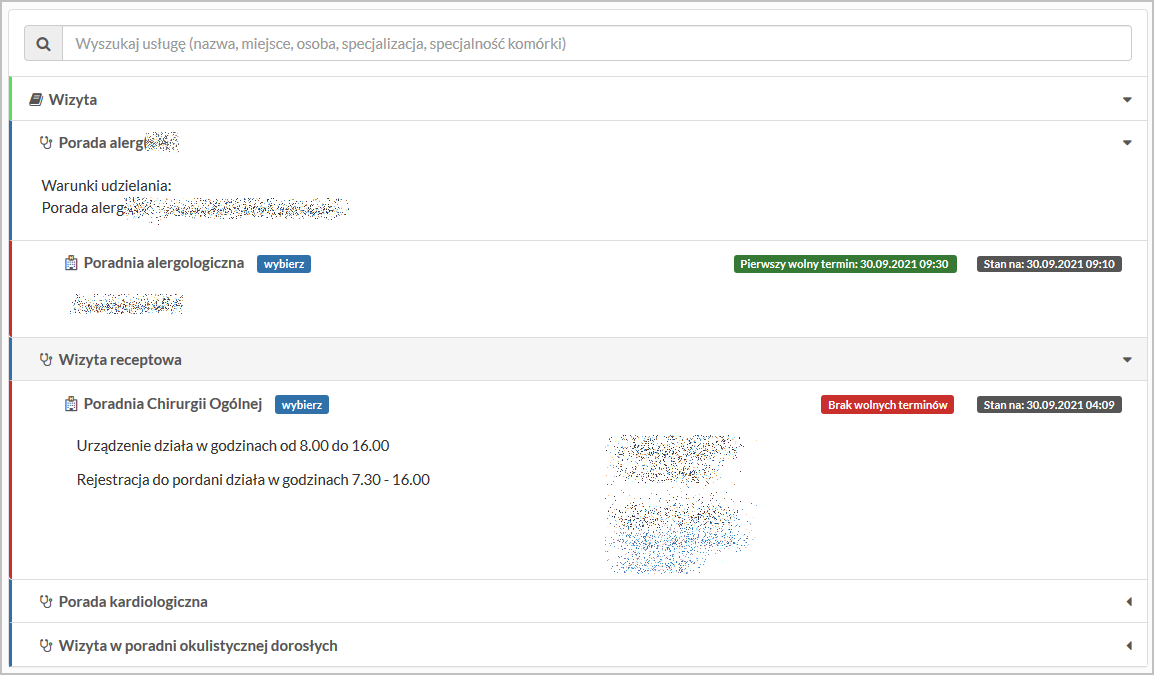Click stethoscope icon next to Porada alergologiczna
1154x675 pixels.
point(45,143)
